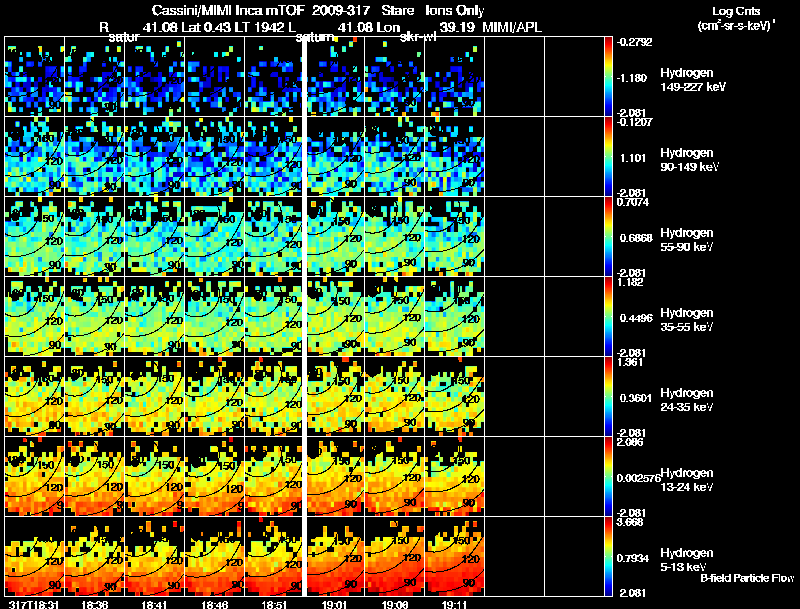800x609 pixels.
Task: Click the Hydrogen 5-13 keV color bar
Action: coord(608,557)
